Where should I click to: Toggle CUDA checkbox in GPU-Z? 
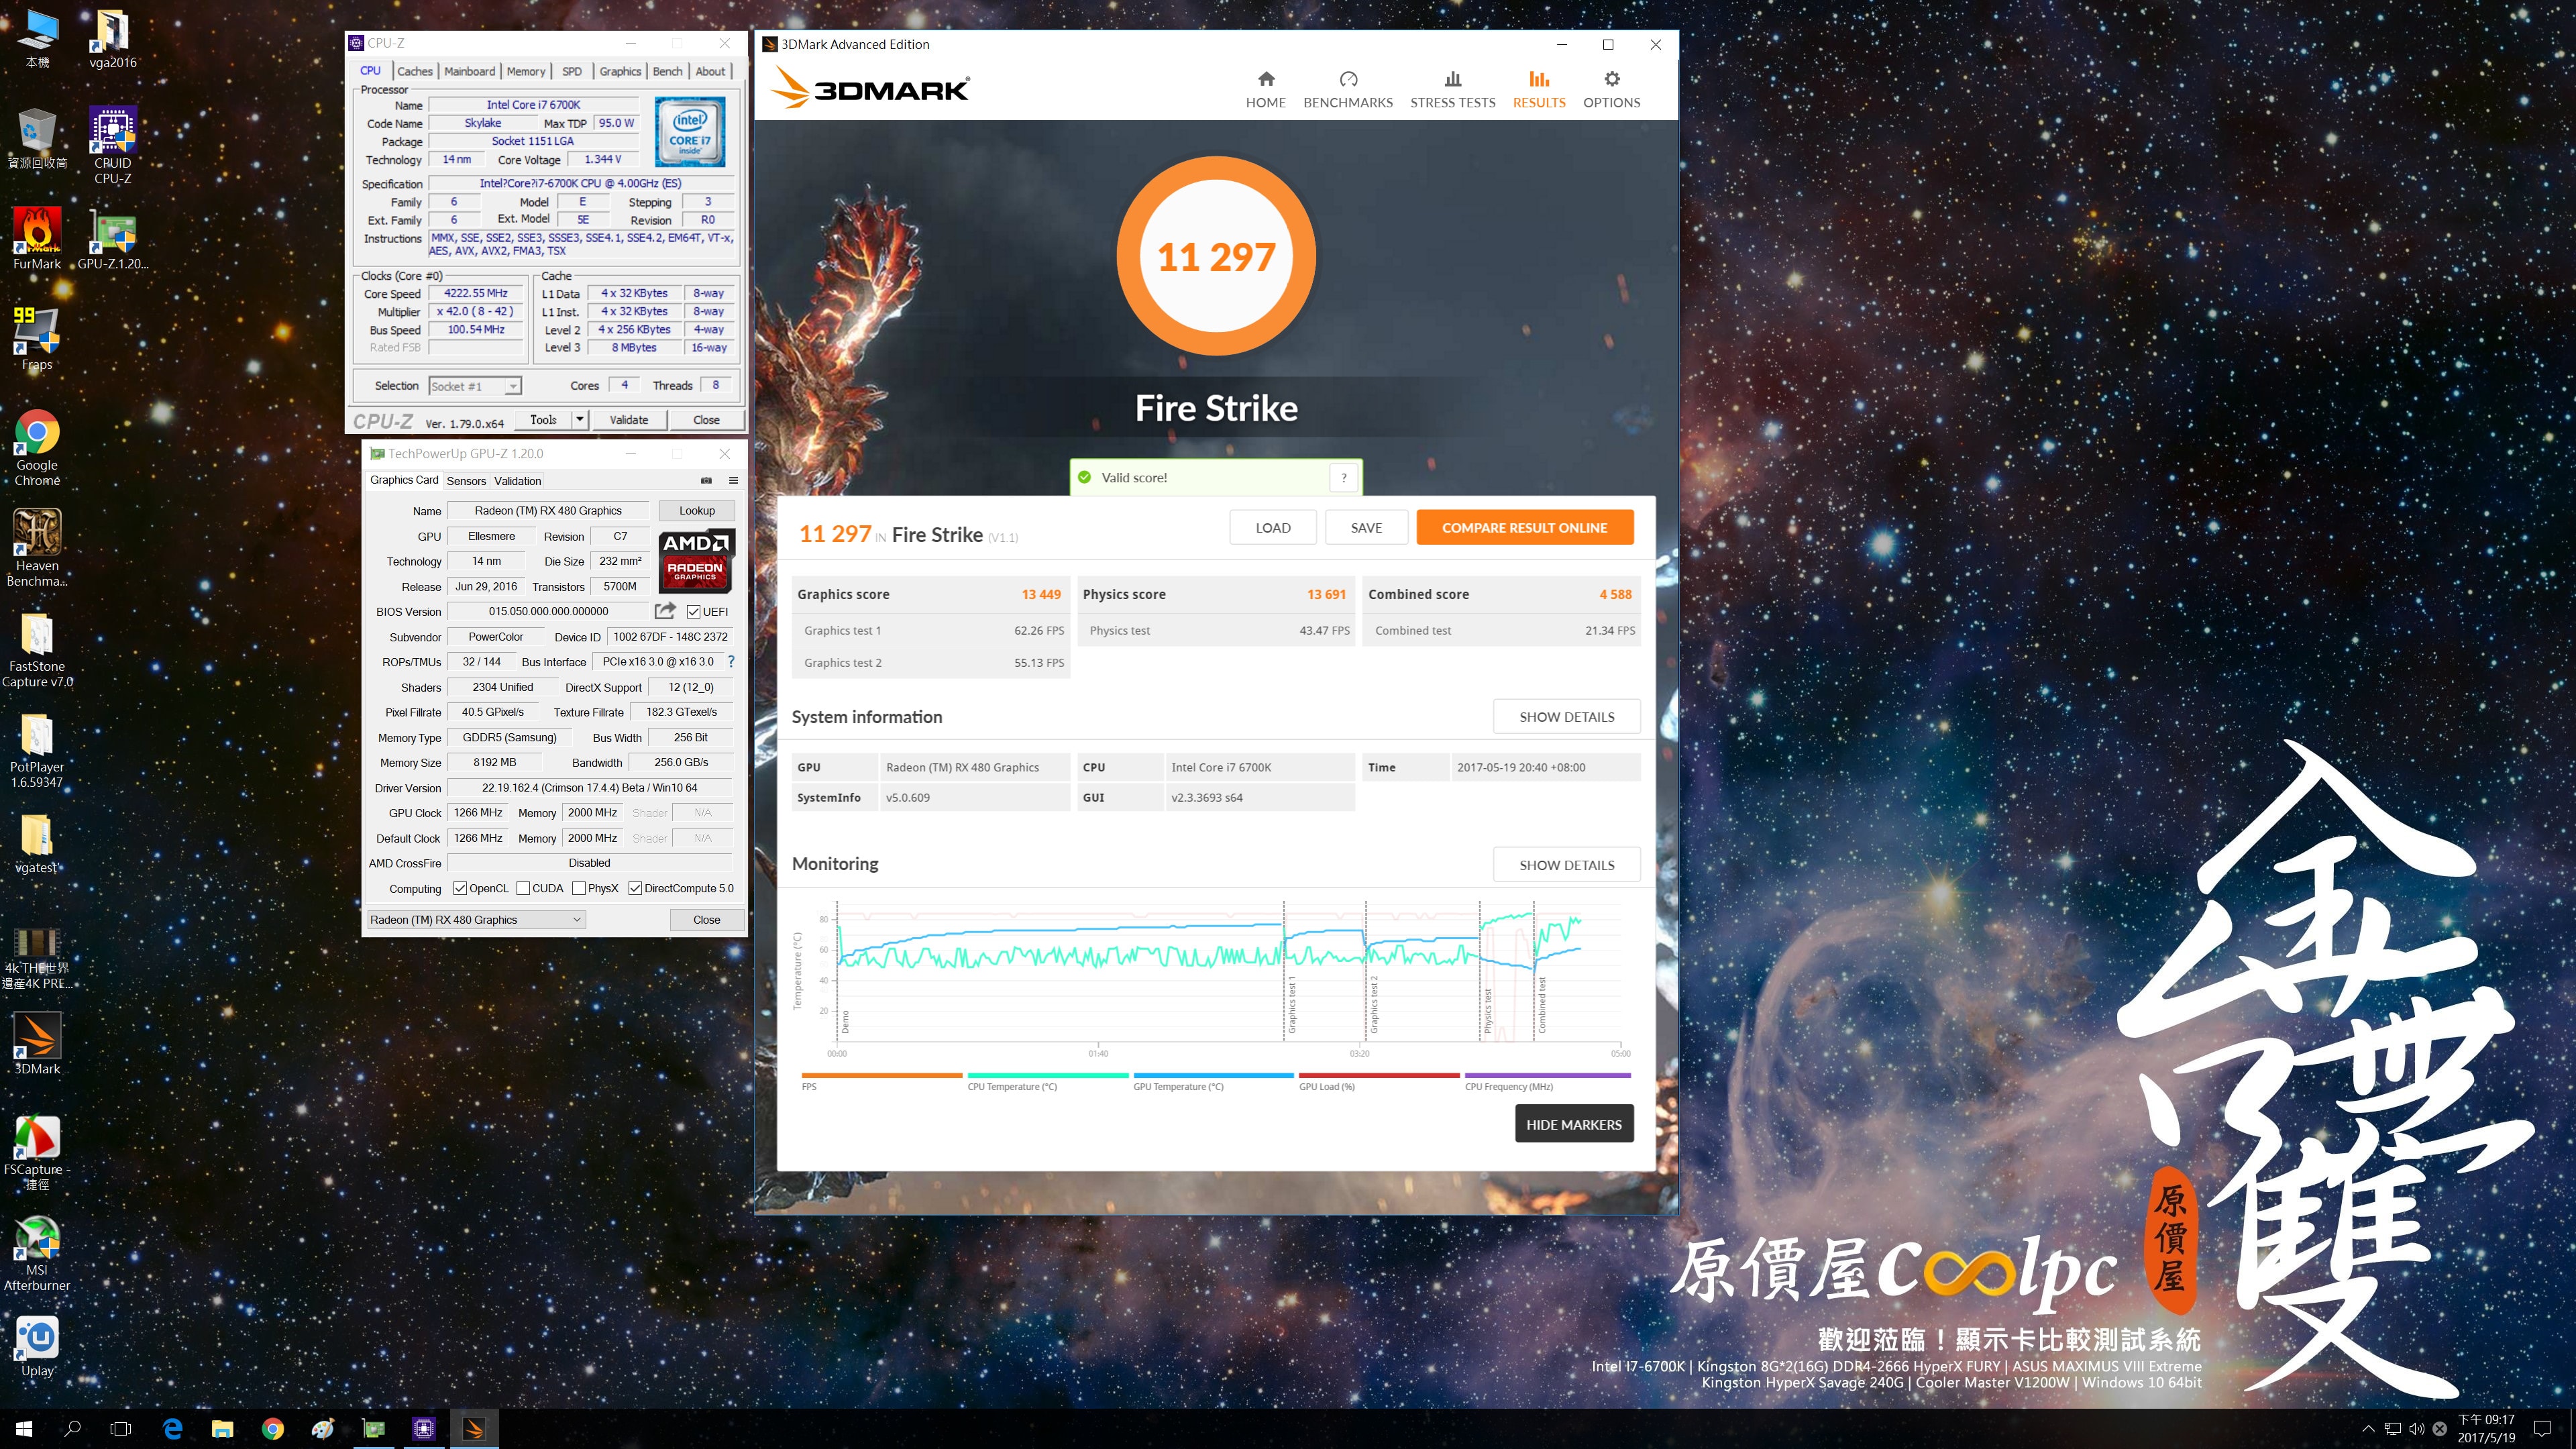point(523,888)
